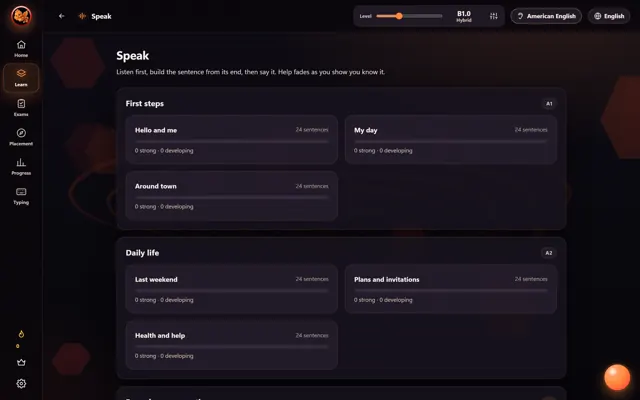Open the Around town lesson
The width and height of the screenshot is (640, 400).
[x=231, y=196]
